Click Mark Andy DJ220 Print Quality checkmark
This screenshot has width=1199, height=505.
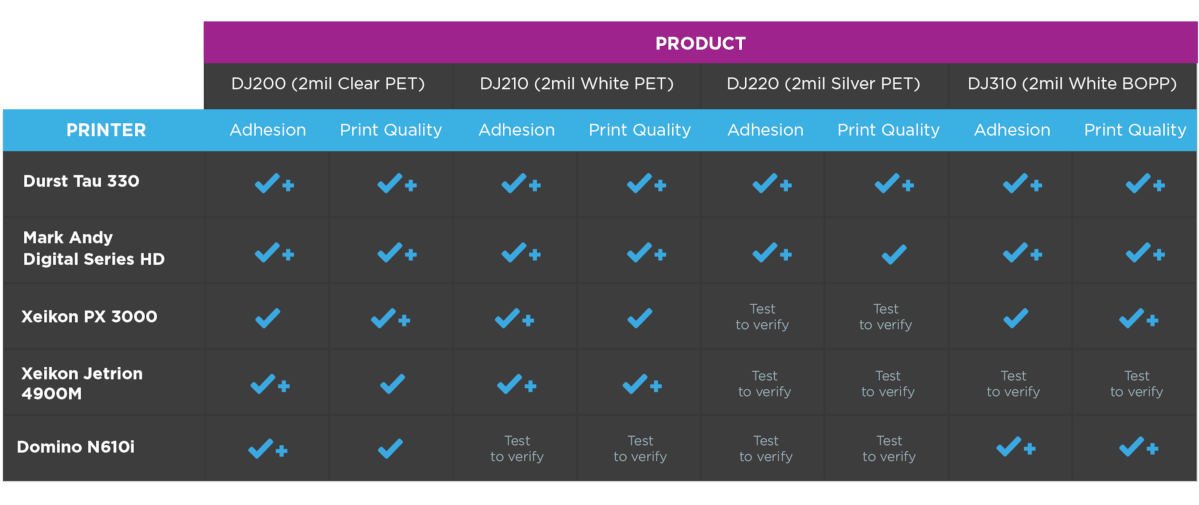[893, 254]
